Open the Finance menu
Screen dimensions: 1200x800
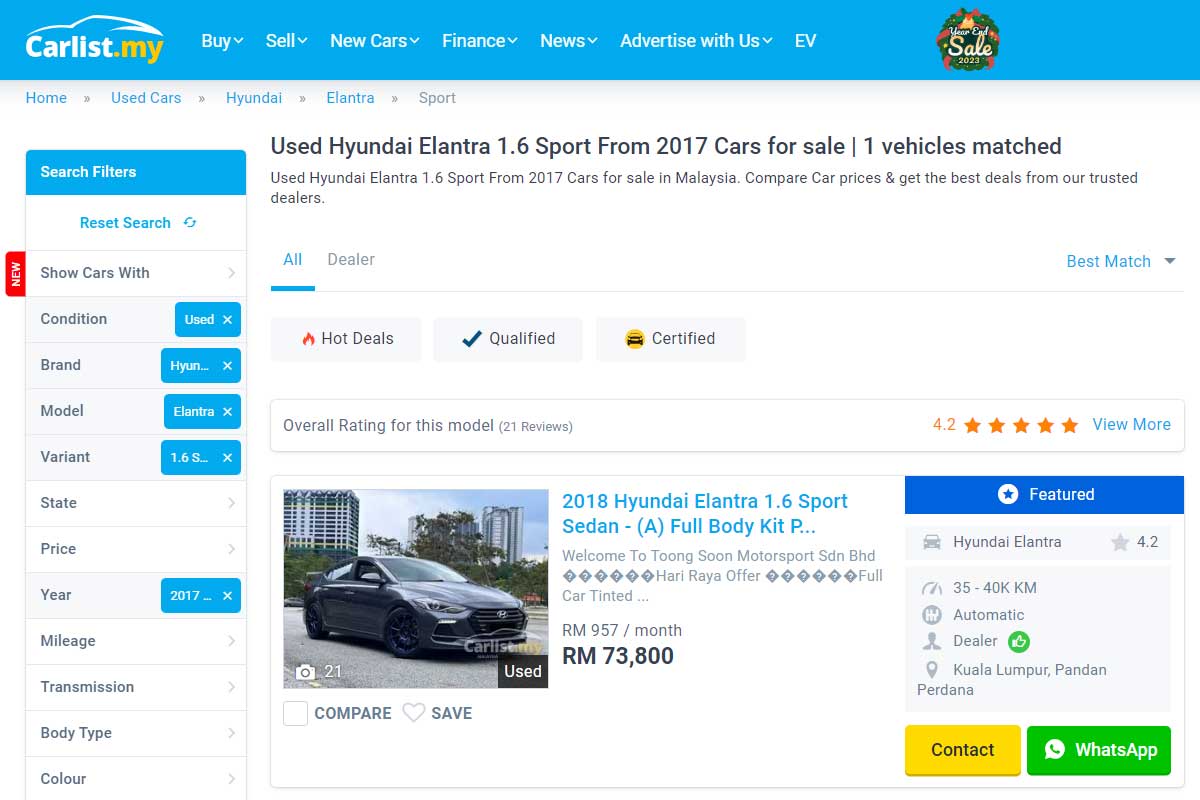479,41
